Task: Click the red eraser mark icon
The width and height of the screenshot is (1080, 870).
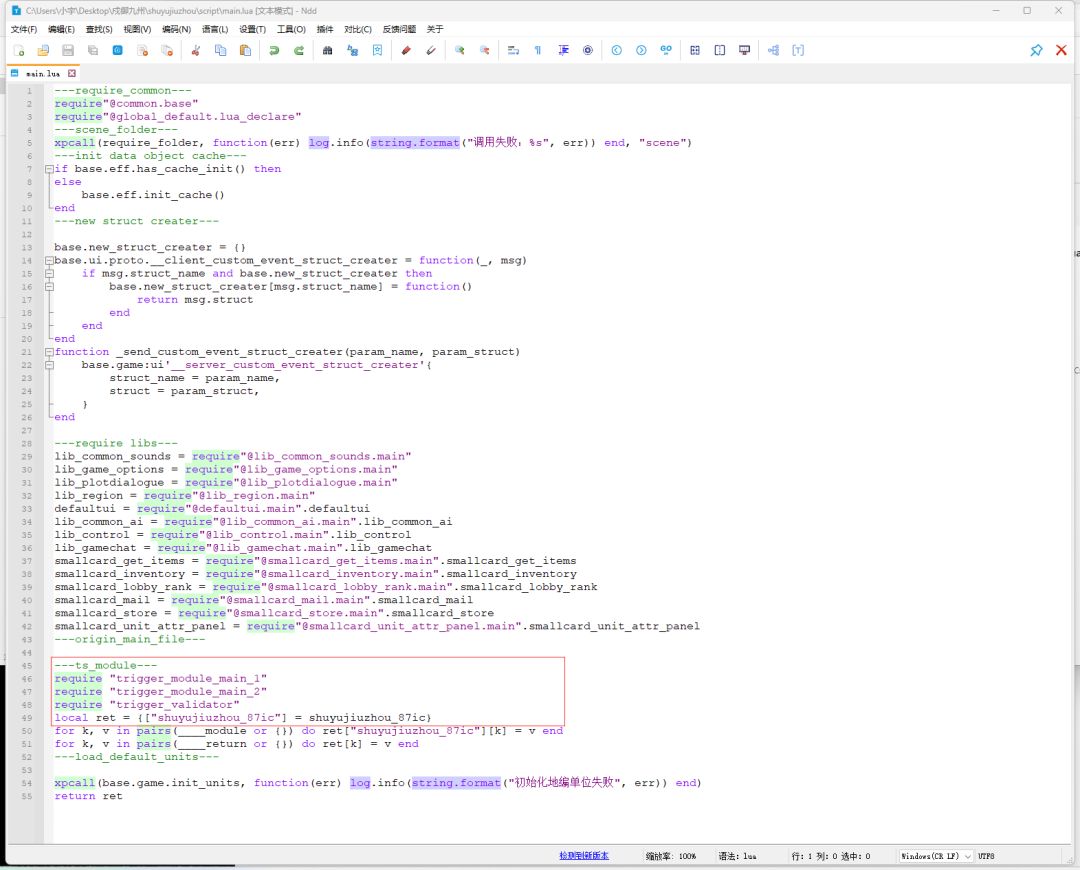Action: tap(406, 50)
